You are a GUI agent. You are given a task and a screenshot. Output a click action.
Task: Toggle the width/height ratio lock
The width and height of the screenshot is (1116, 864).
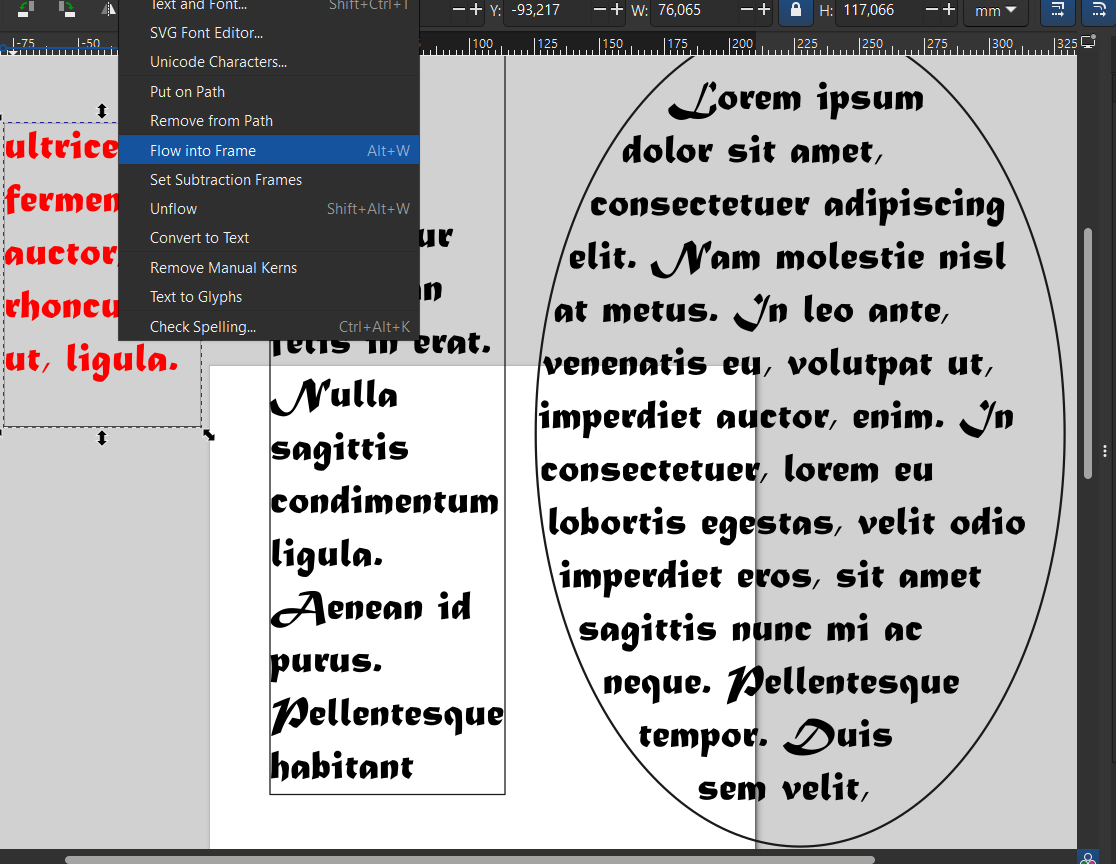click(796, 11)
